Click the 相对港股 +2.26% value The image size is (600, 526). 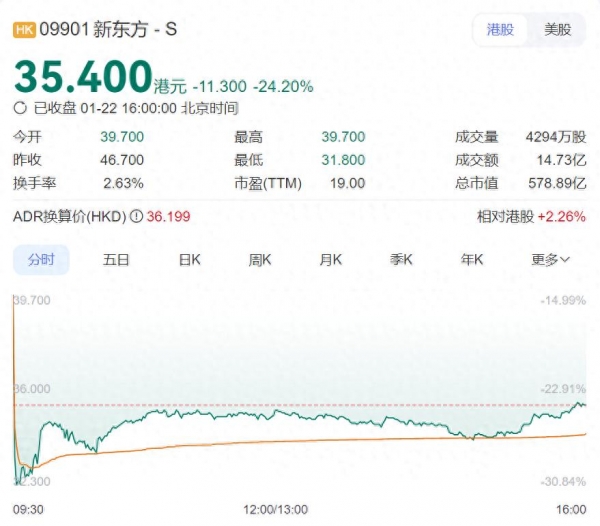562,217
